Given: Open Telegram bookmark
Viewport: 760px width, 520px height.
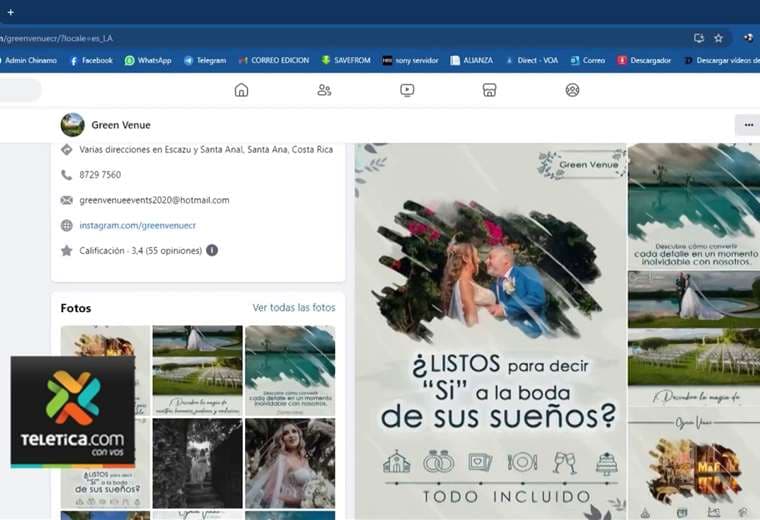Looking at the screenshot, I should point(204,60).
